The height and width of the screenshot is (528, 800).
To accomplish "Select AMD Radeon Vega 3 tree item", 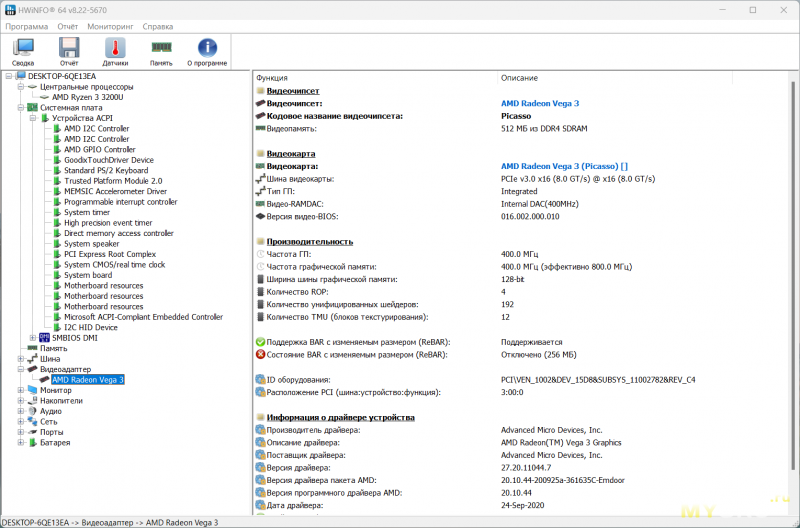I will 88,380.
